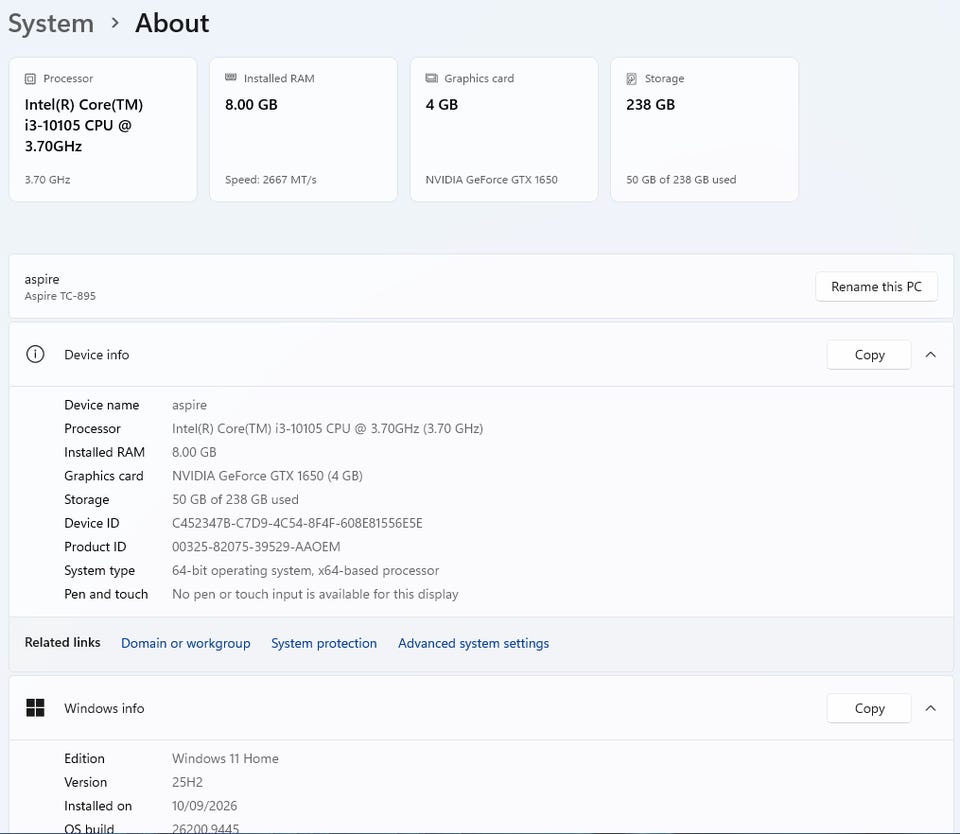Copy the Device info details

(x=869, y=355)
